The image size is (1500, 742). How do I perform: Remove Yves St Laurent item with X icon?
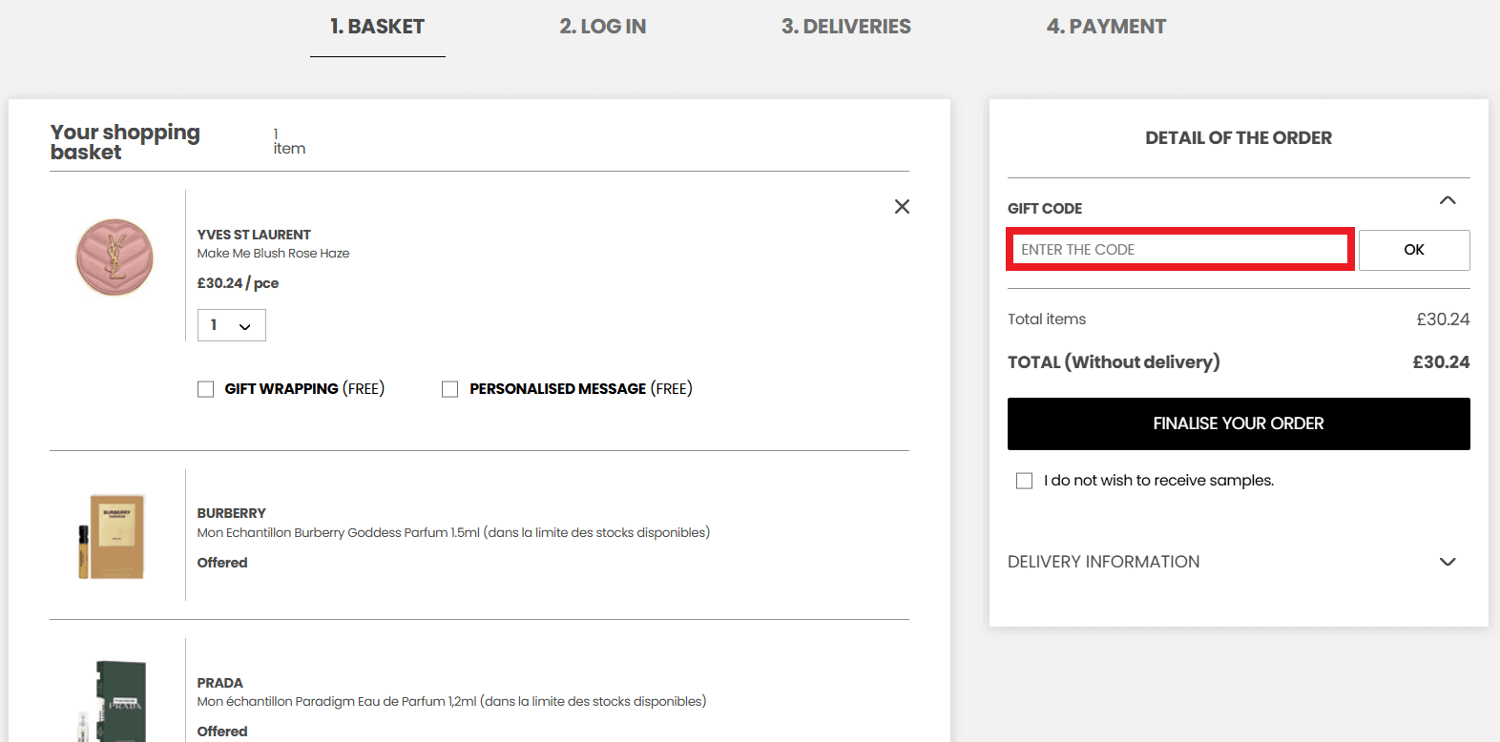(x=902, y=206)
